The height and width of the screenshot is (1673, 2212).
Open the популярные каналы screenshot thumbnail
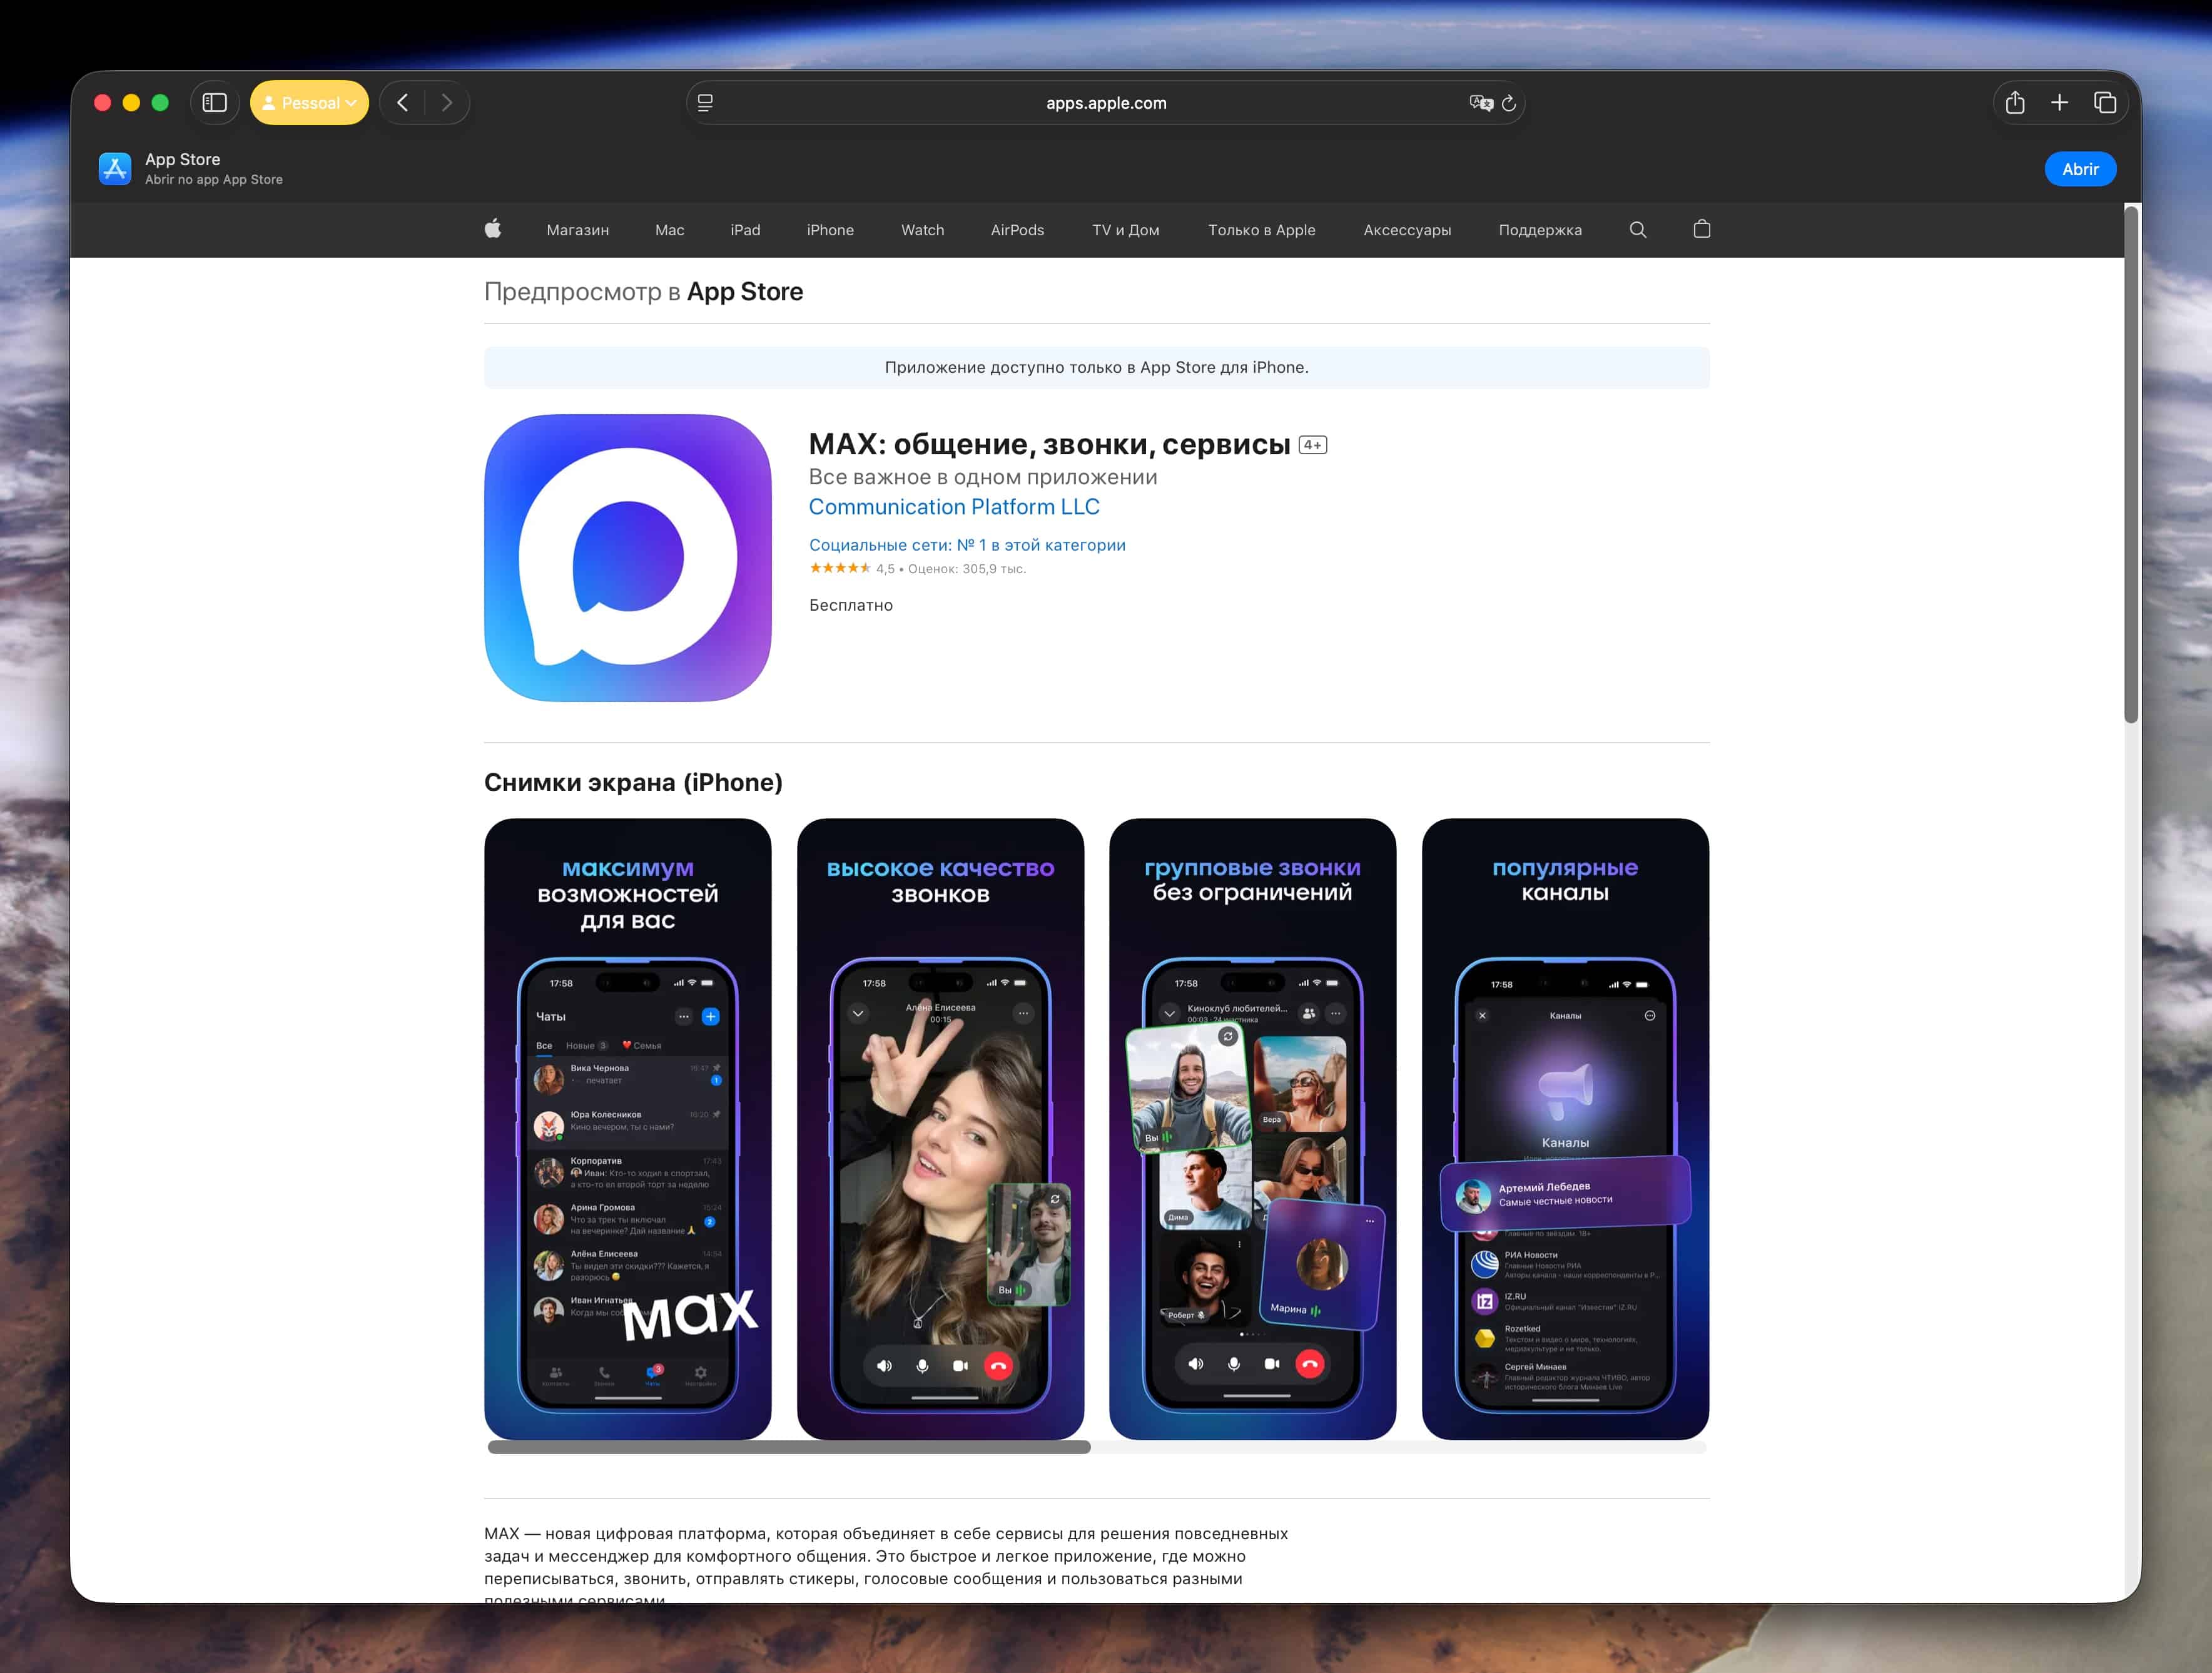tap(1565, 1129)
